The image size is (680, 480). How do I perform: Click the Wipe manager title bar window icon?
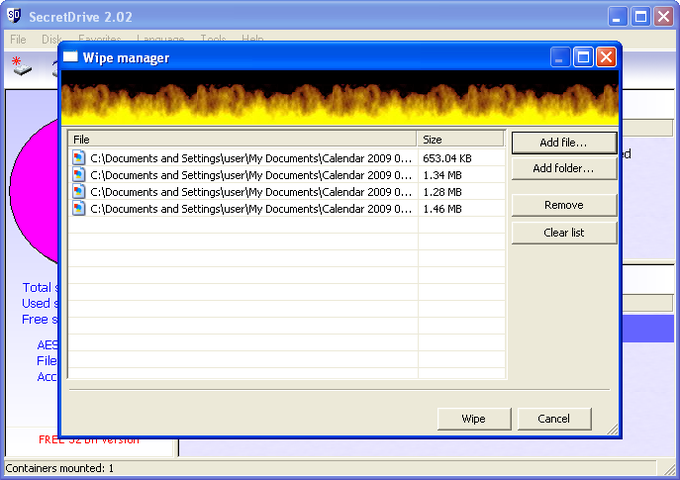point(70,57)
